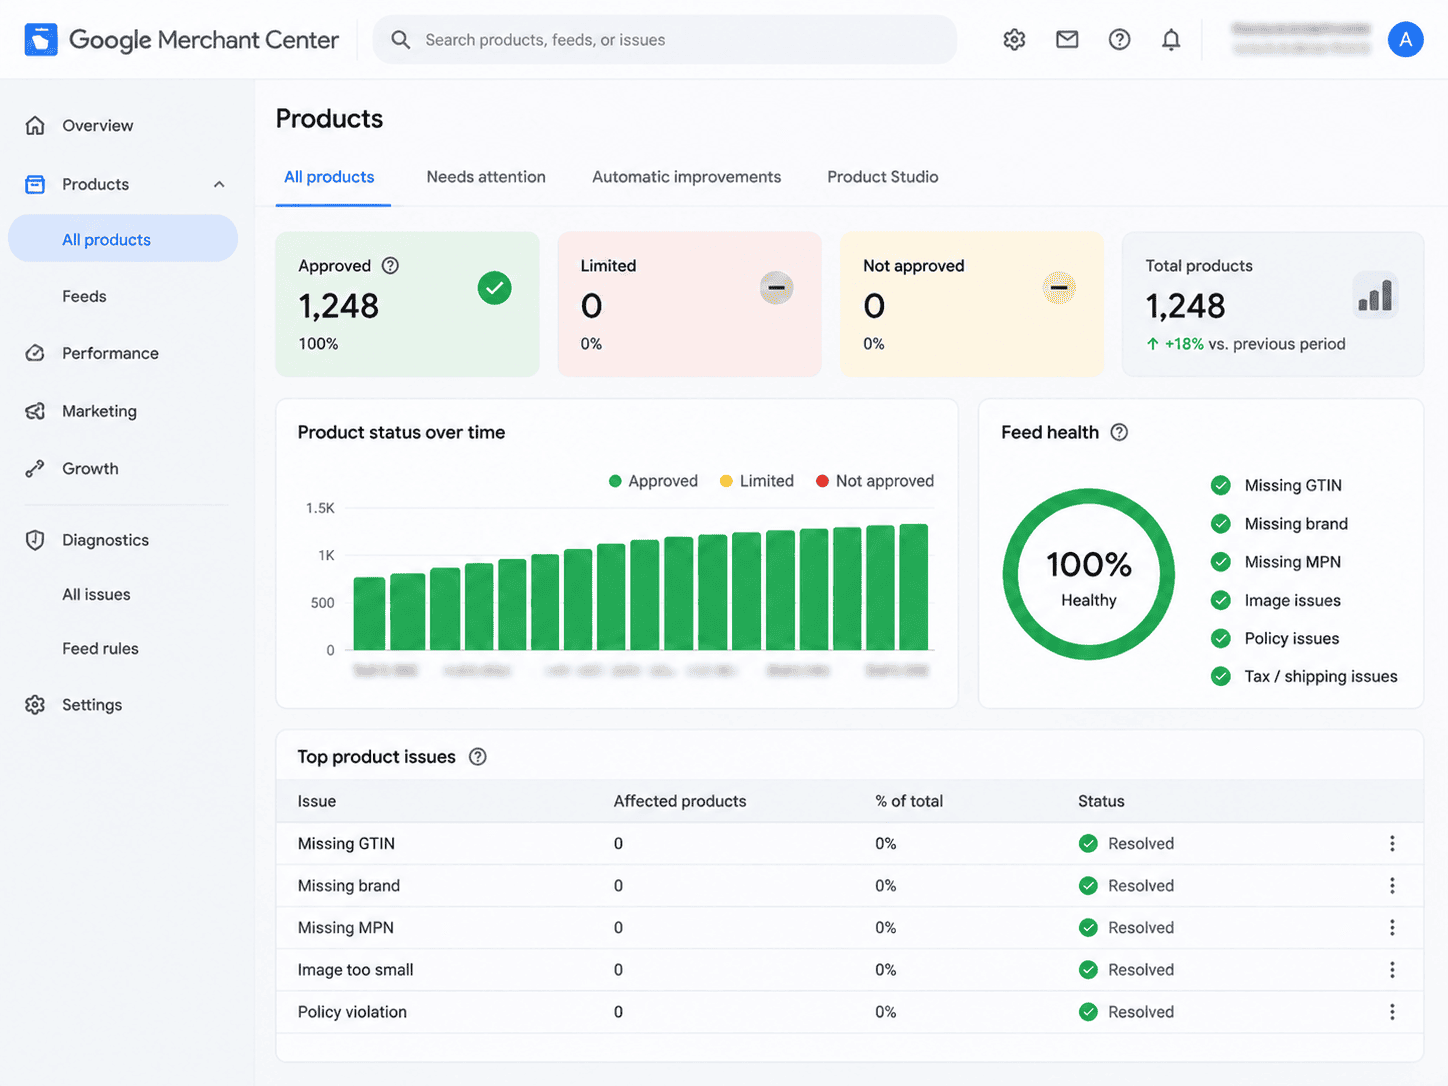This screenshot has width=1448, height=1086.
Task: Select the All products tab
Action: pos(329,177)
